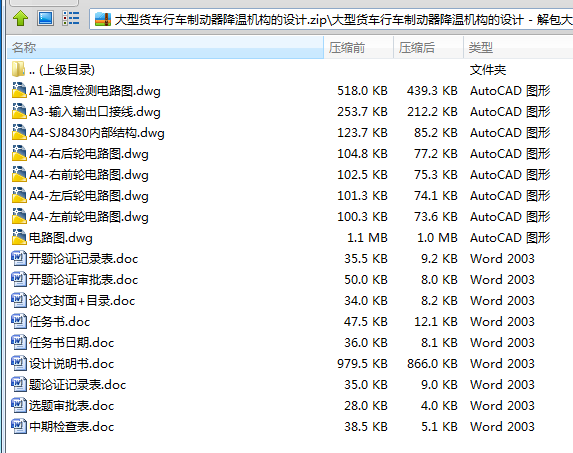573x453 pixels.
Task: Select file name A4-右前轮电路图.dwg
Action: point(89,175)
